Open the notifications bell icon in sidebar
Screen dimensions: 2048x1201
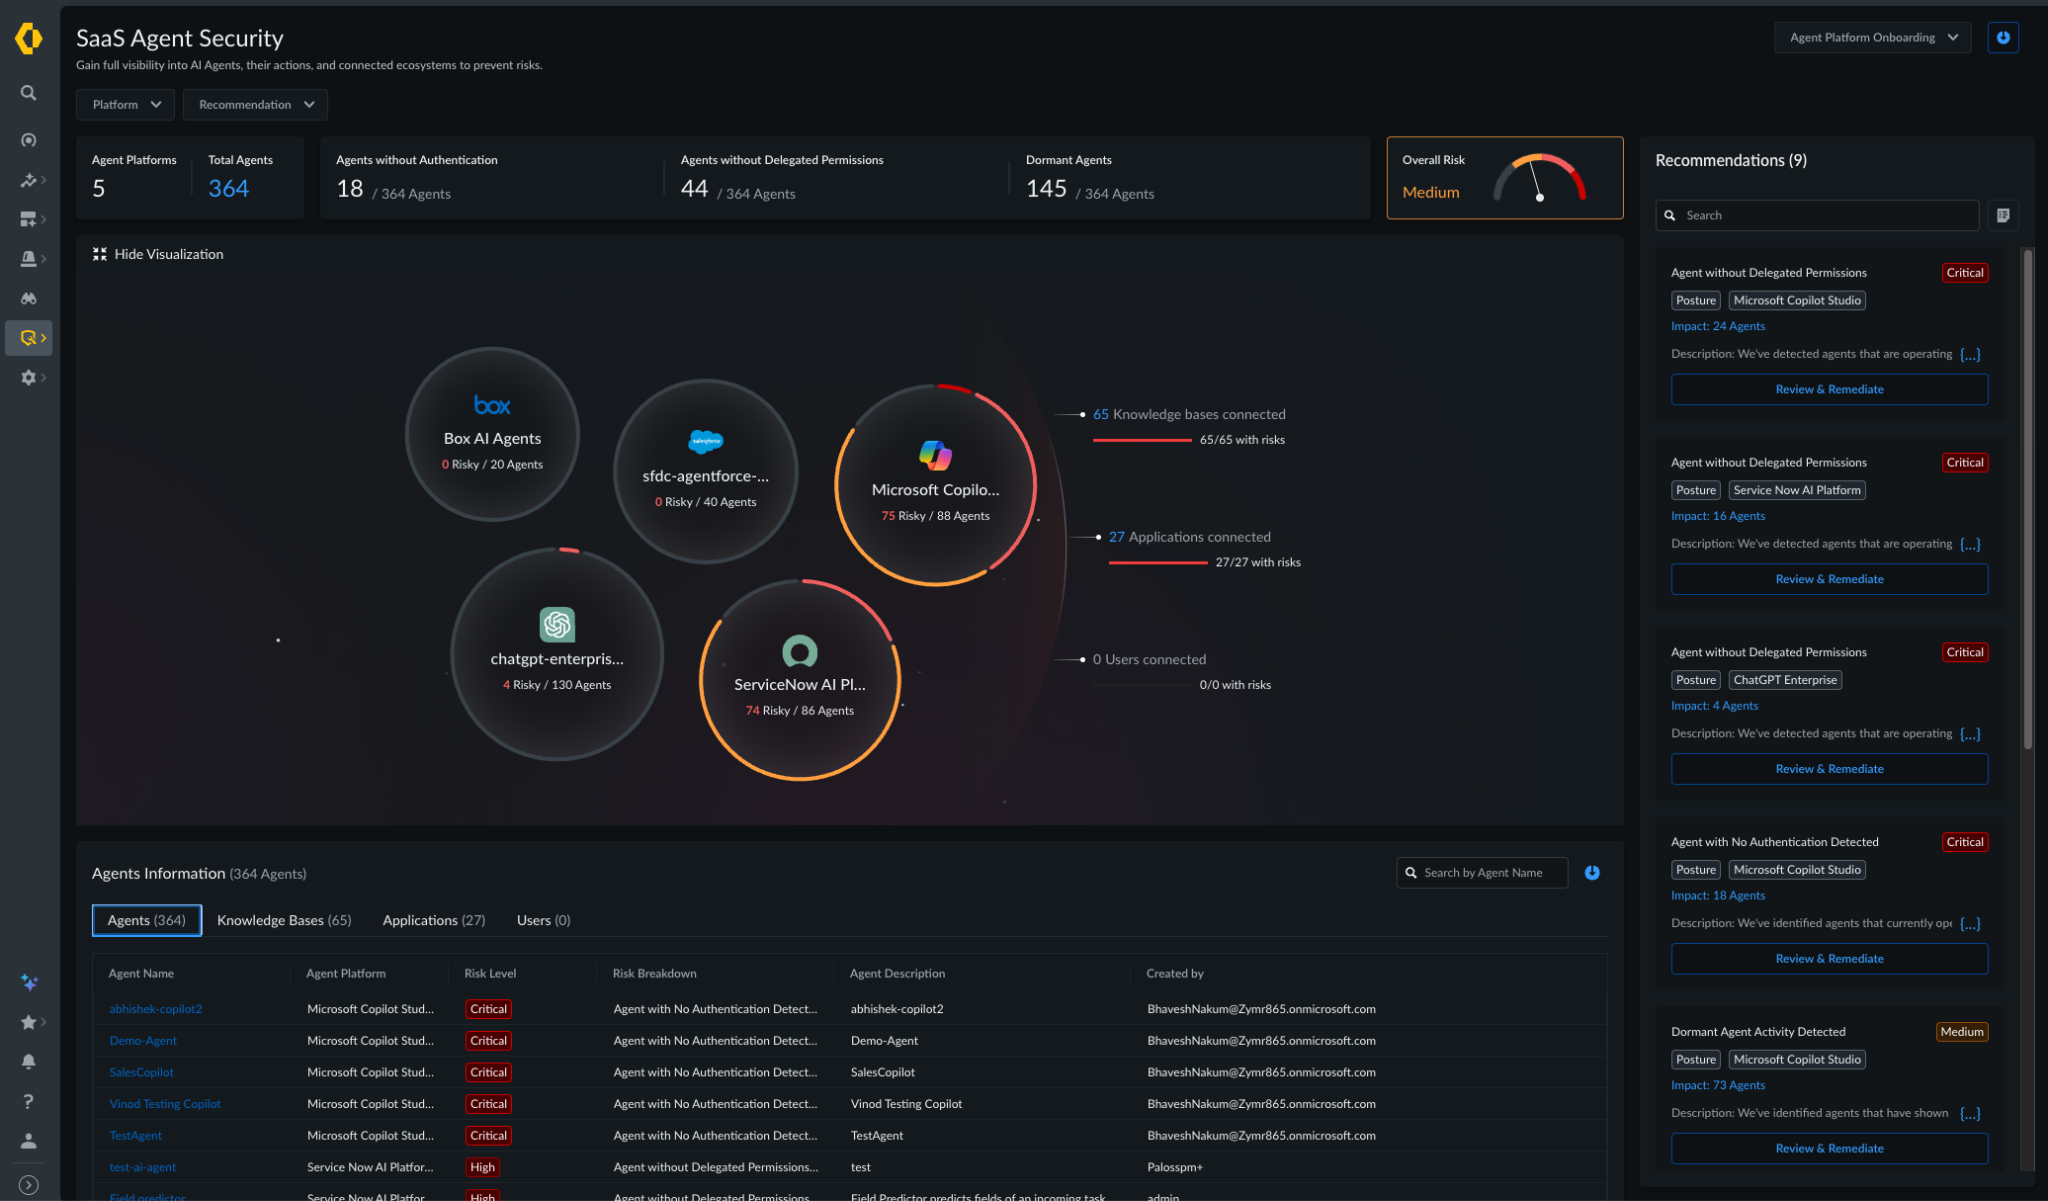[29, 1061]
